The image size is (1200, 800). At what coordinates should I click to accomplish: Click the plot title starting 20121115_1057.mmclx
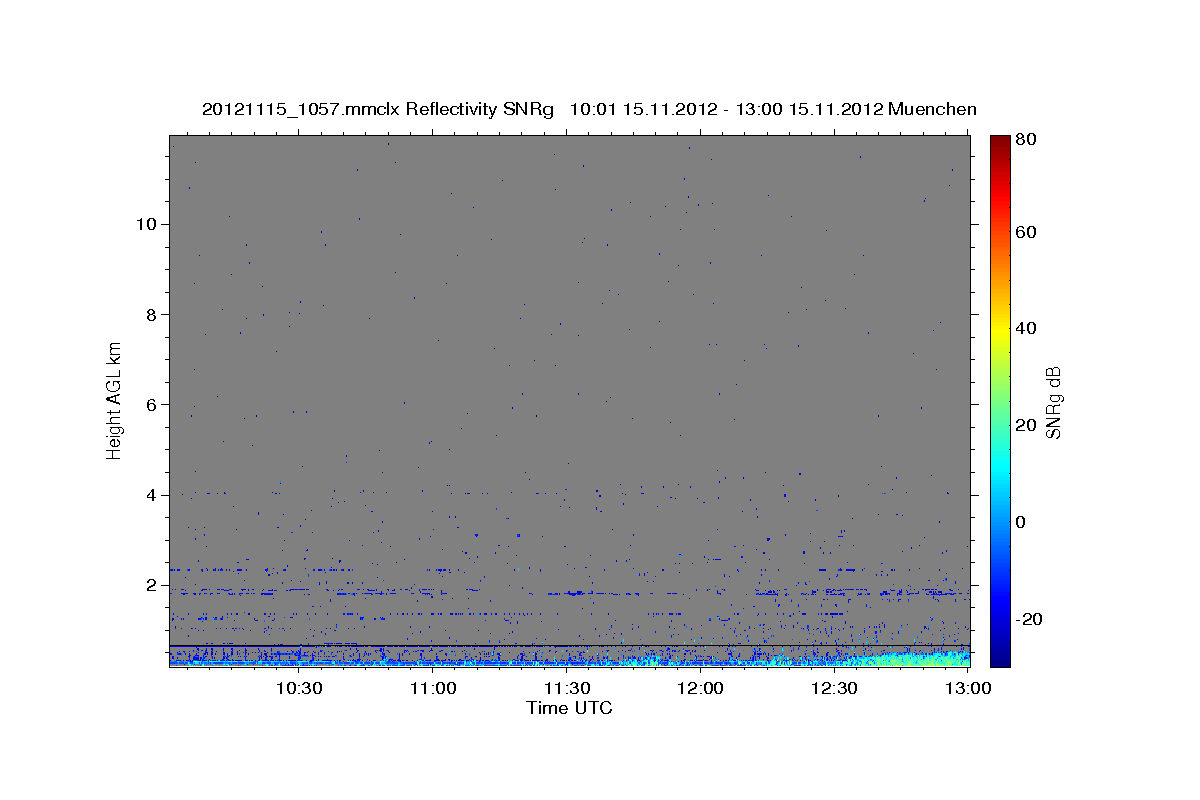click(x=589, y=109)
